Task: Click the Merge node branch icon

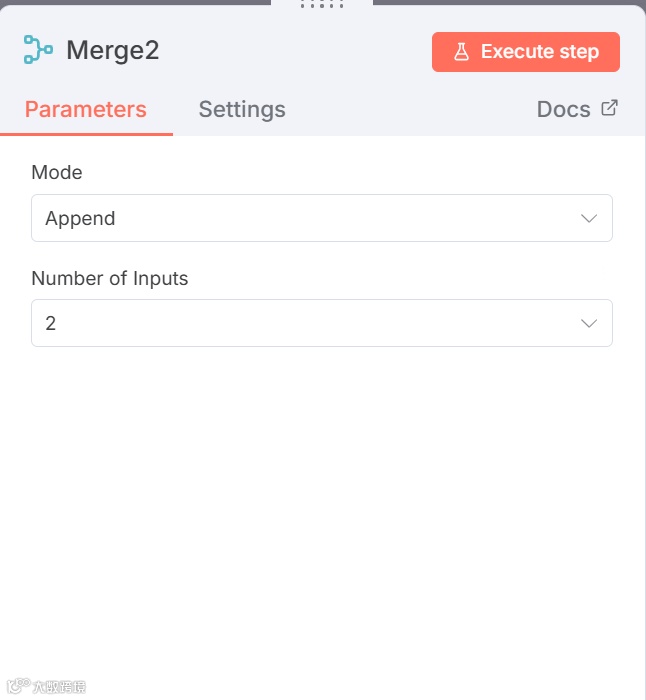Action: click(x=38, y=50)
